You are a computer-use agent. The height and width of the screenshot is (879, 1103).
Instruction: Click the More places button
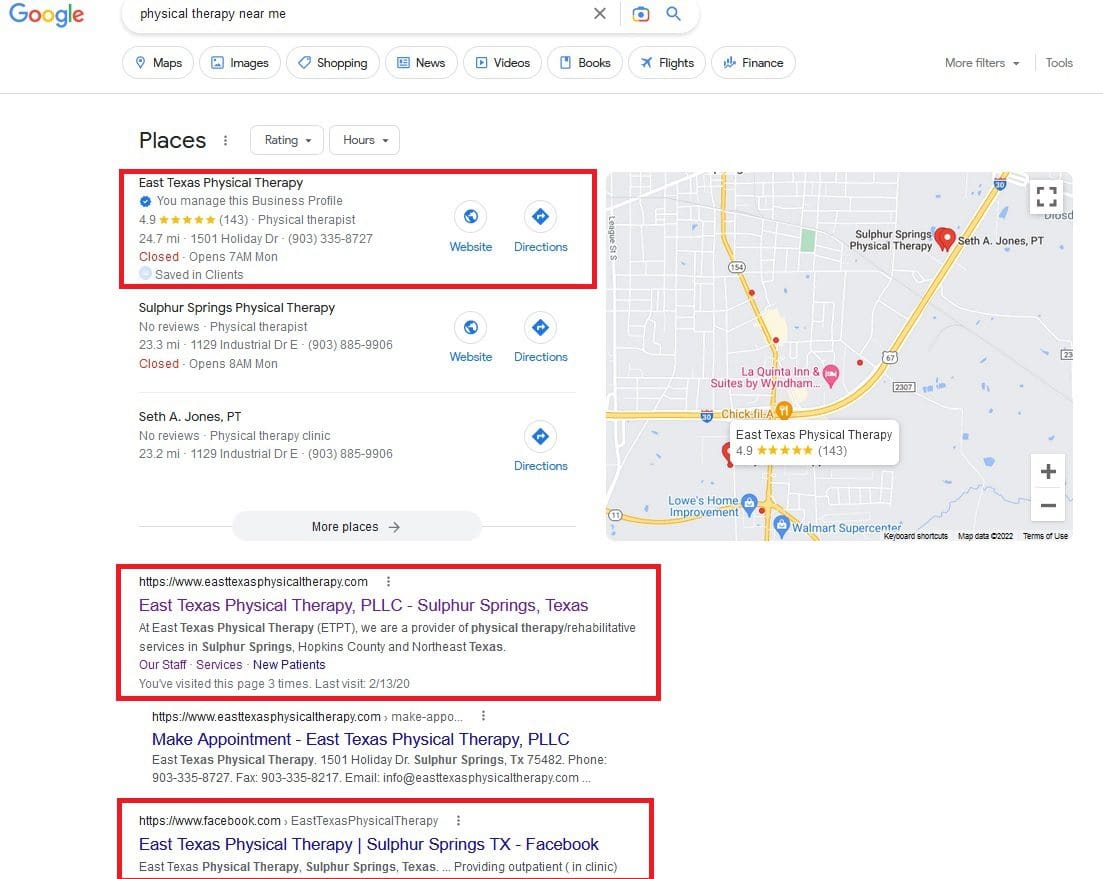click(x=357, y=527)
